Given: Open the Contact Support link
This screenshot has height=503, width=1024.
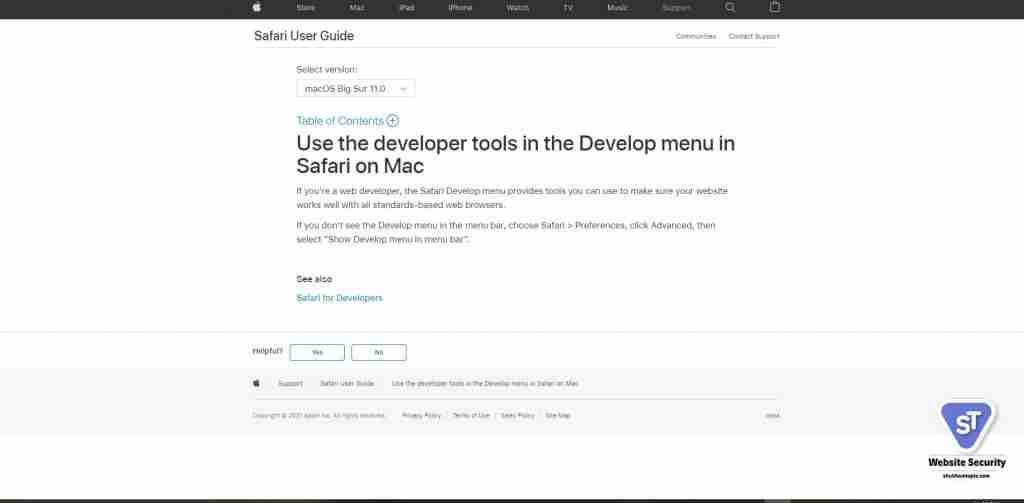Looking at the screenshot, I should [754, 37].
